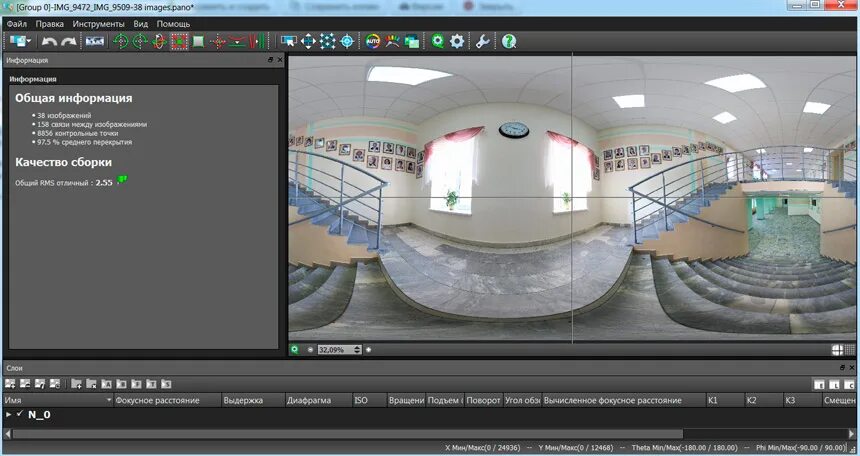This screenshot has width=860, height=456.
Task: Close the Информация panel
Action: point(280,60)
